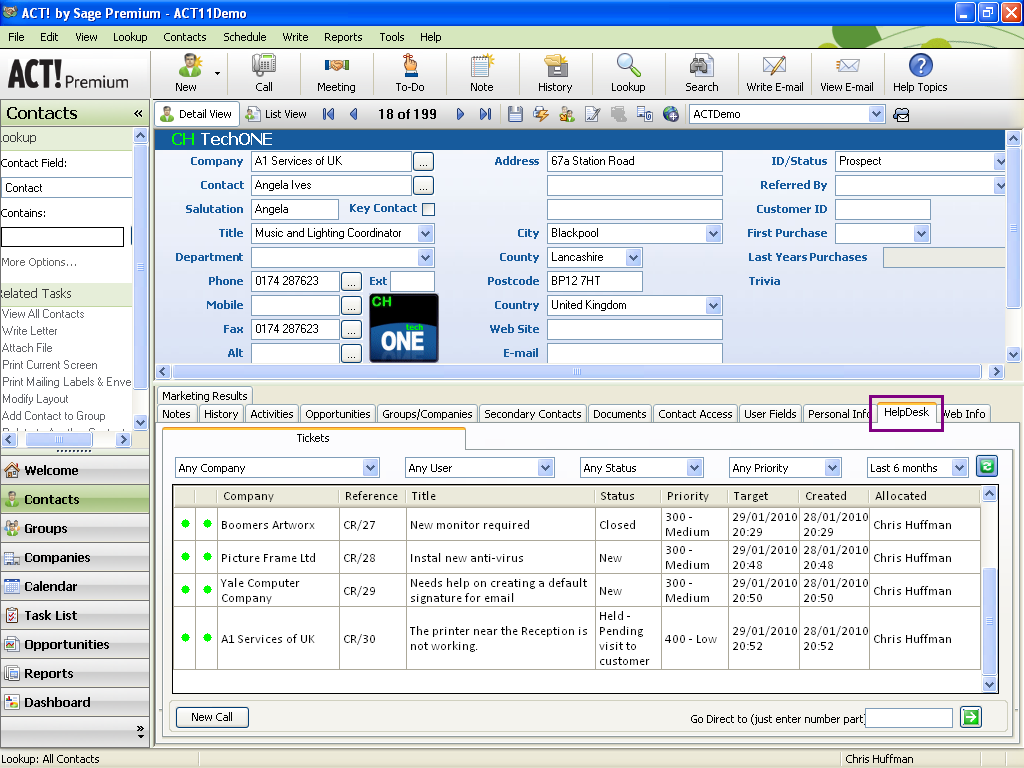Click the Company field browse button
Screen dimensions: 1024x768
coord(423,161)
